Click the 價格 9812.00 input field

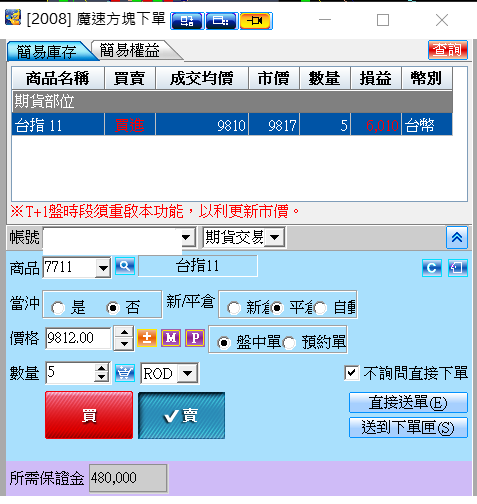coord(78,338)
